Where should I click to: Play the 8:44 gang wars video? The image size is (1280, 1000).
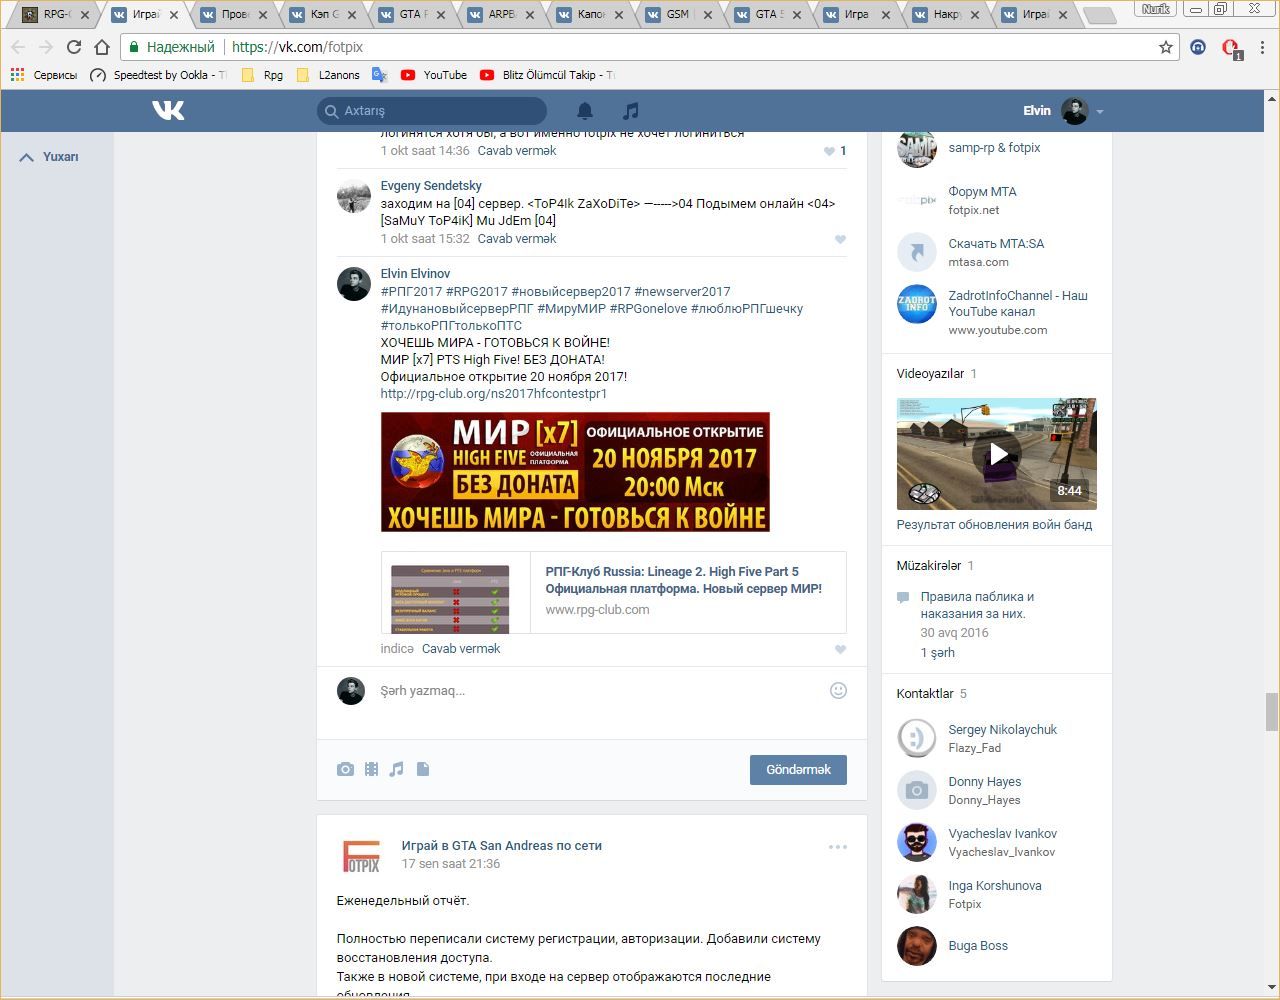(x=997, y=454)
